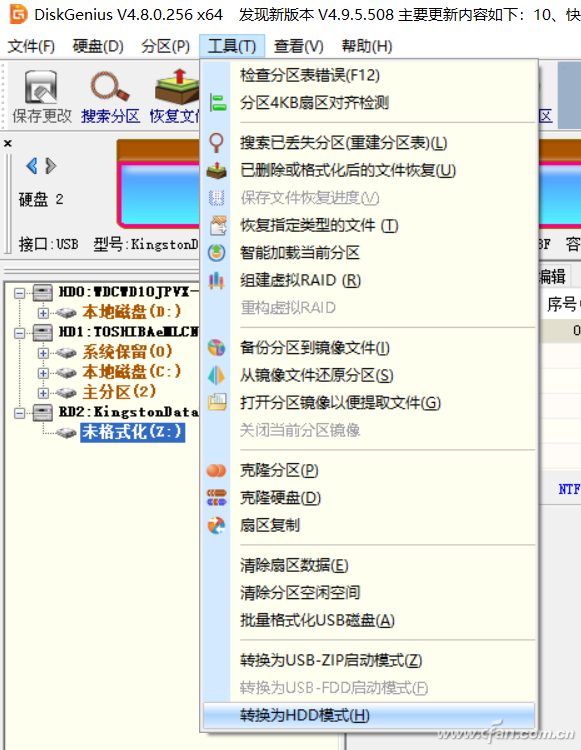Close the open 工具(T) menu

(x=232, y=46)
